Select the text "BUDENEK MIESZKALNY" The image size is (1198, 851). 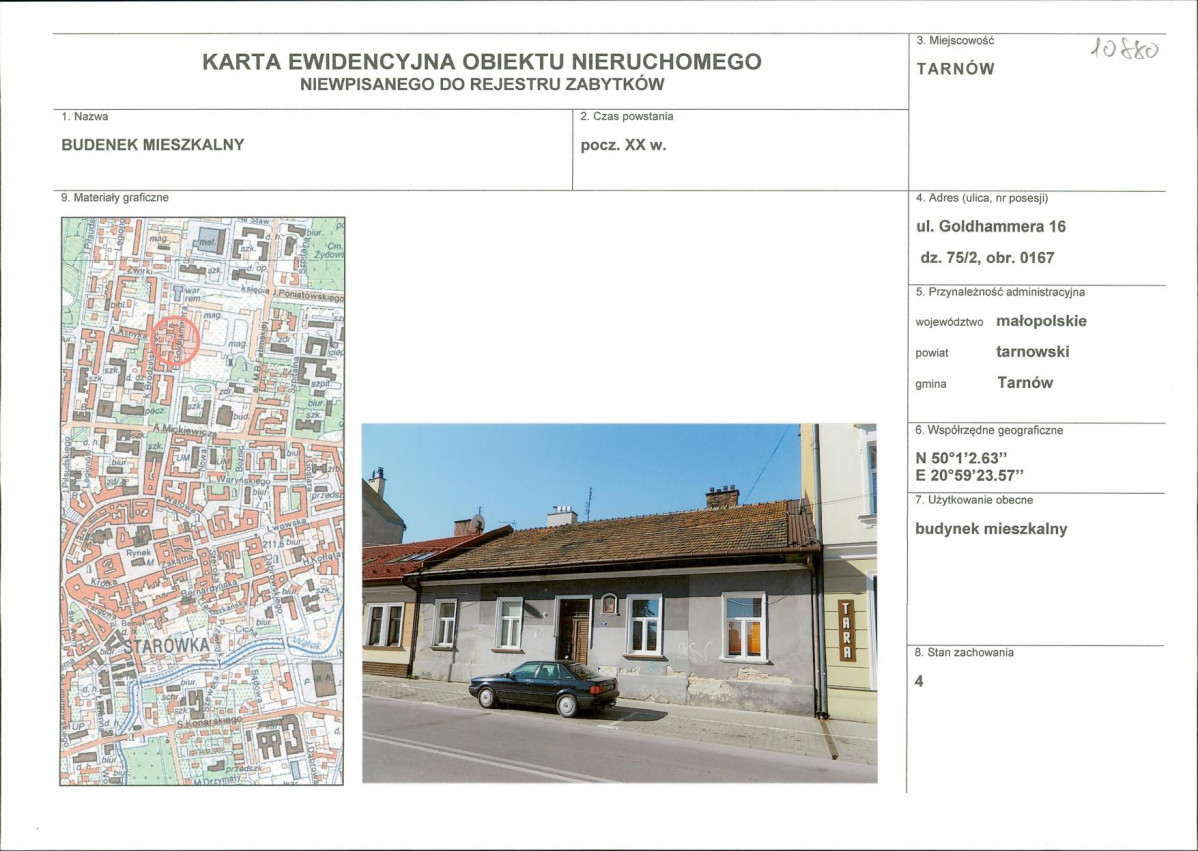[153, 144]
